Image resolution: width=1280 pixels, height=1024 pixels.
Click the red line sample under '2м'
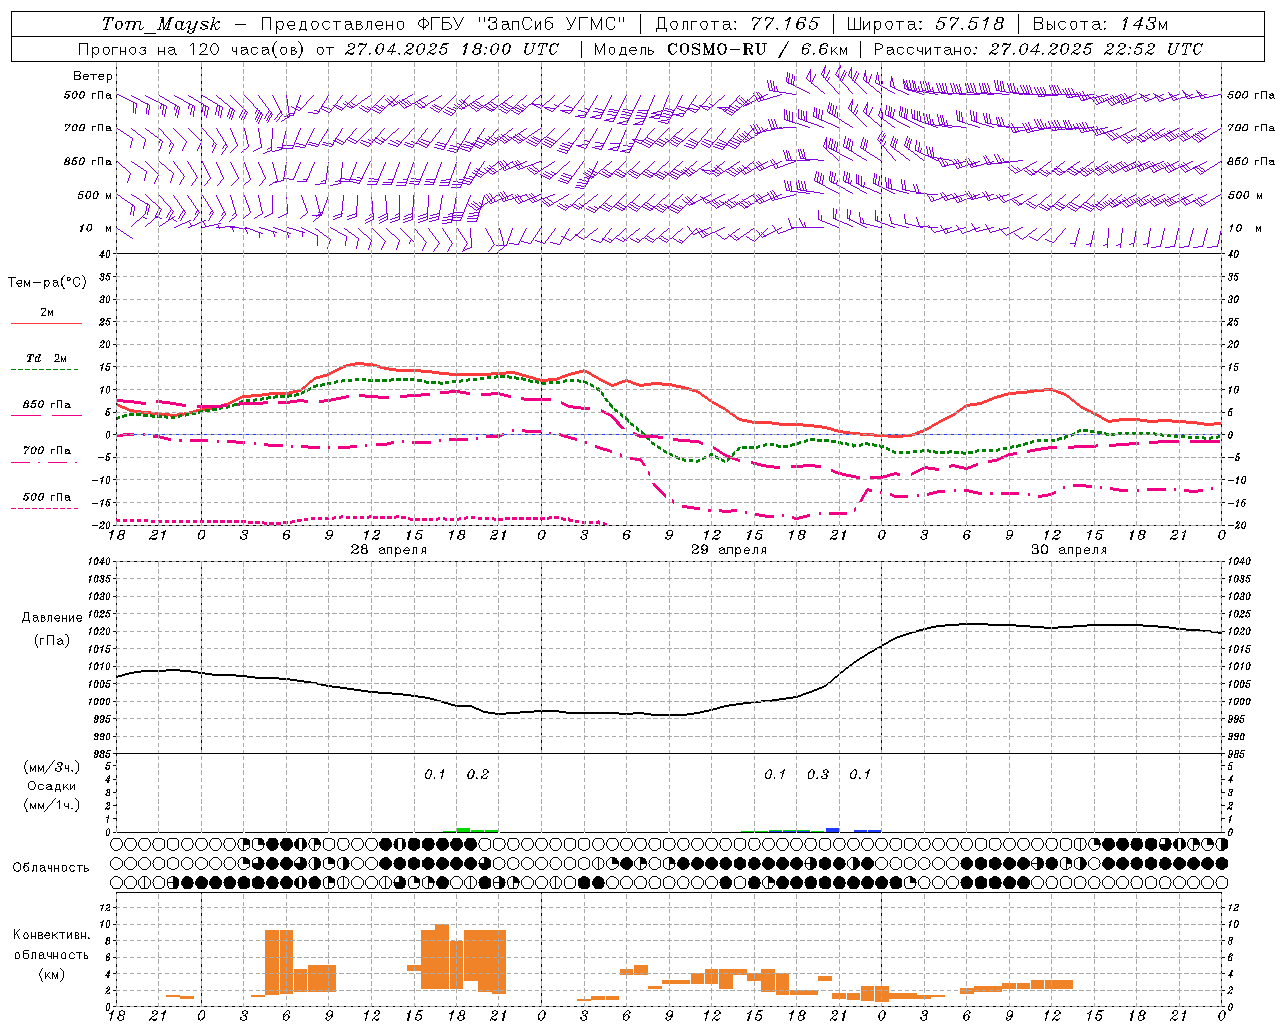[46, 324]
